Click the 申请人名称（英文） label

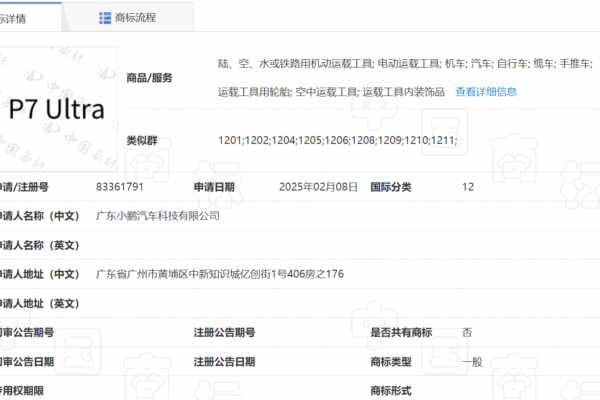[x=39, y=245]
